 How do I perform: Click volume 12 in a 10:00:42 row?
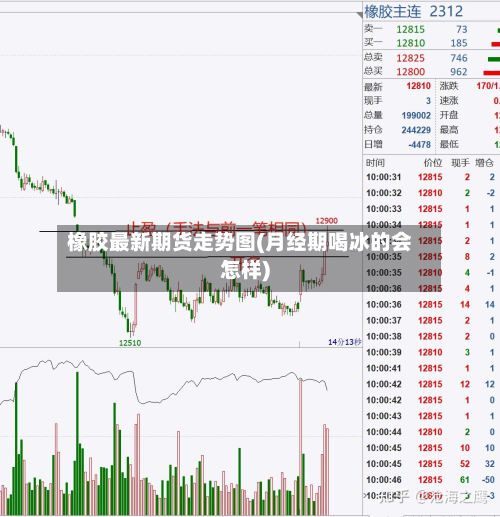tap(465, 384)
